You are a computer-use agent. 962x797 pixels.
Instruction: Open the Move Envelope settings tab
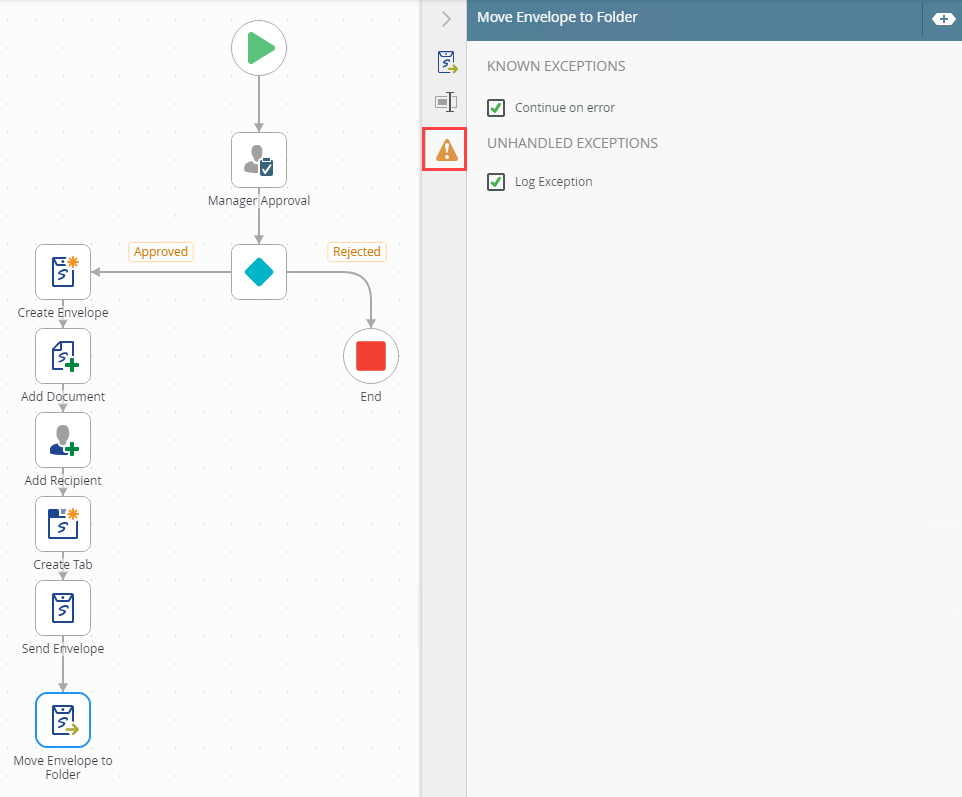tap(446, 63)
